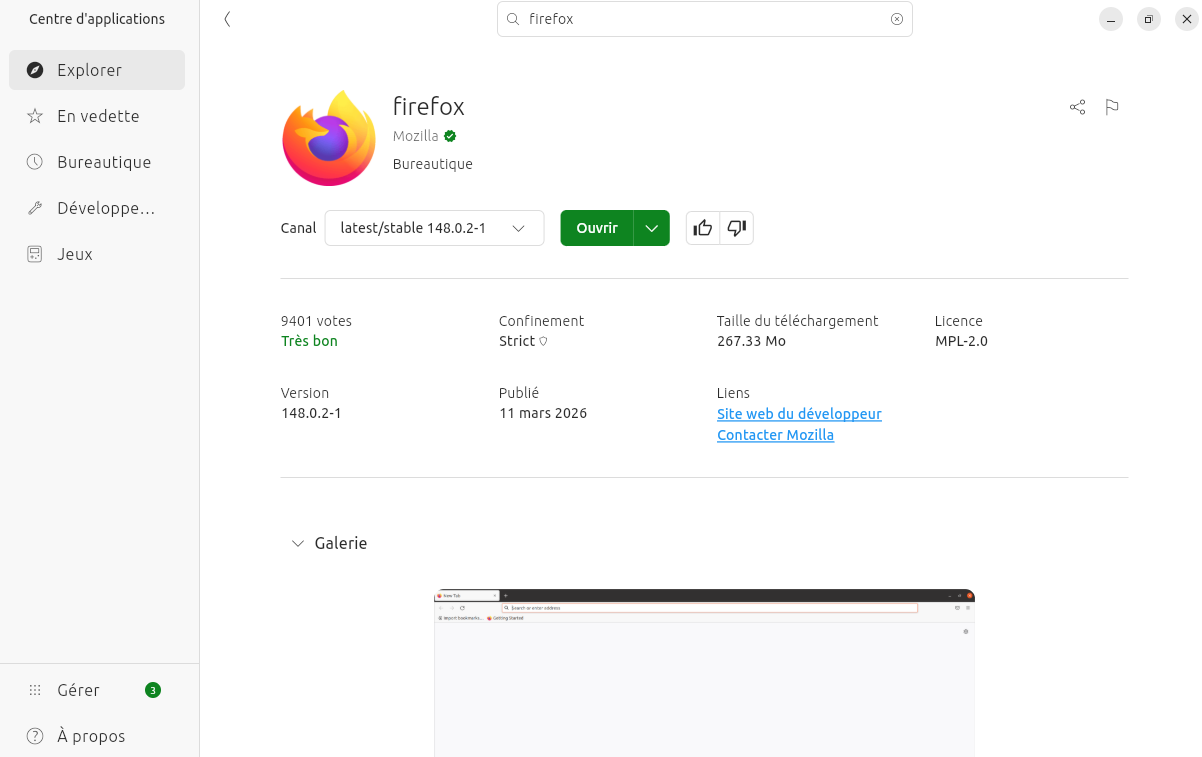The width and height of the screenshot is (1202, 757).
Task: Expand the arrow next to Ouvrir
Action: (x=652, y=228)
